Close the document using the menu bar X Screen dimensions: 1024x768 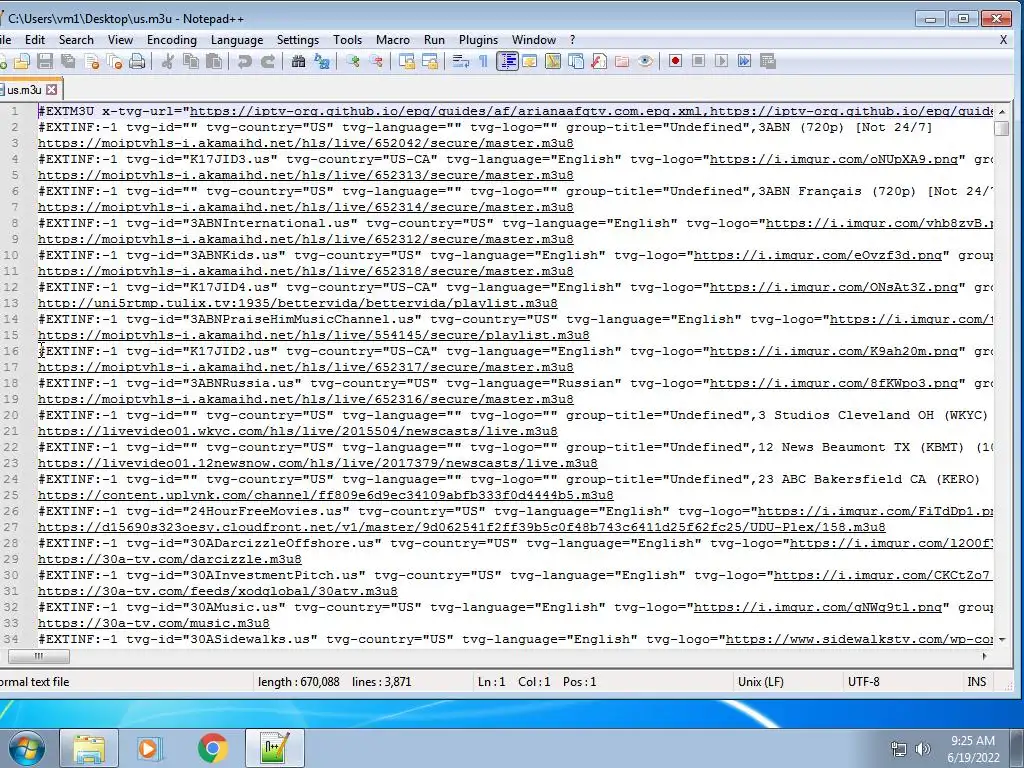tap(1003, 40)
